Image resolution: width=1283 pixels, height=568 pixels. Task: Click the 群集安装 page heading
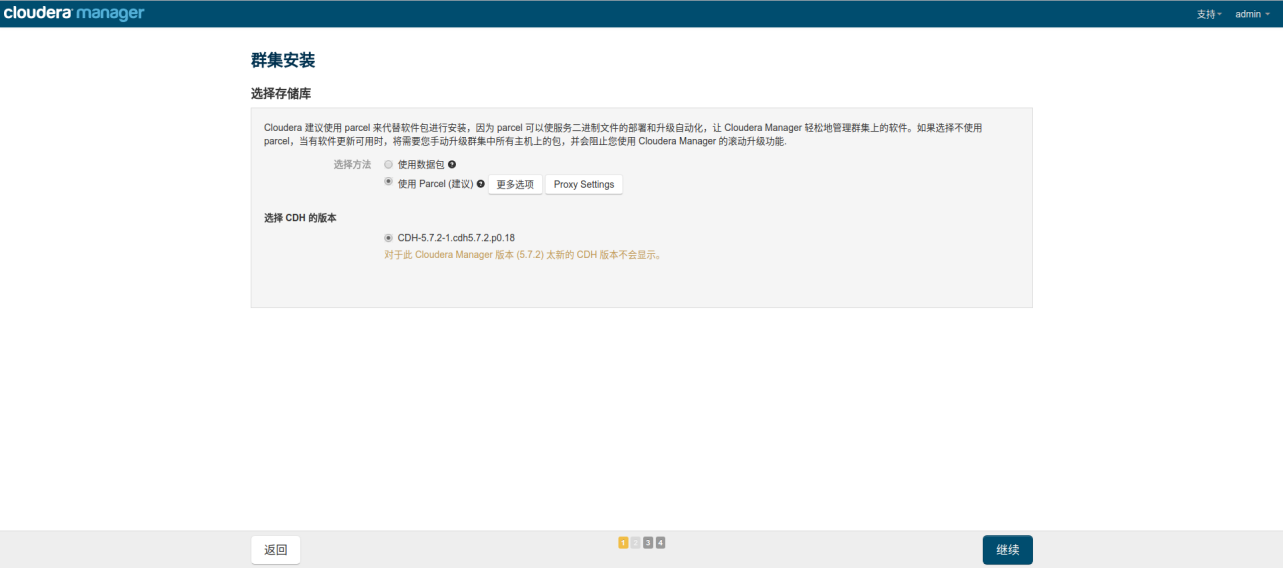283,61
